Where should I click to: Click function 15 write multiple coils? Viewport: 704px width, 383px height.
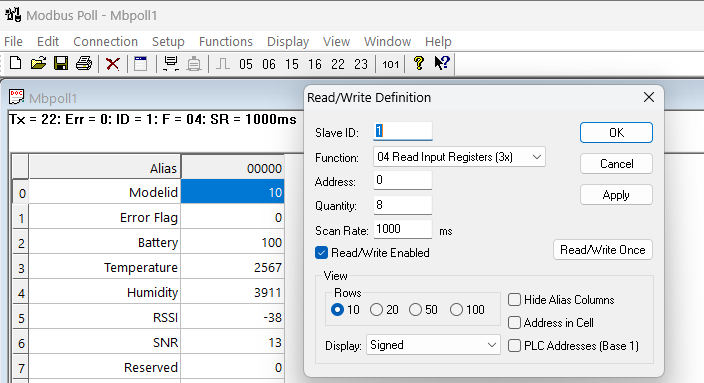tap(291, 64)
